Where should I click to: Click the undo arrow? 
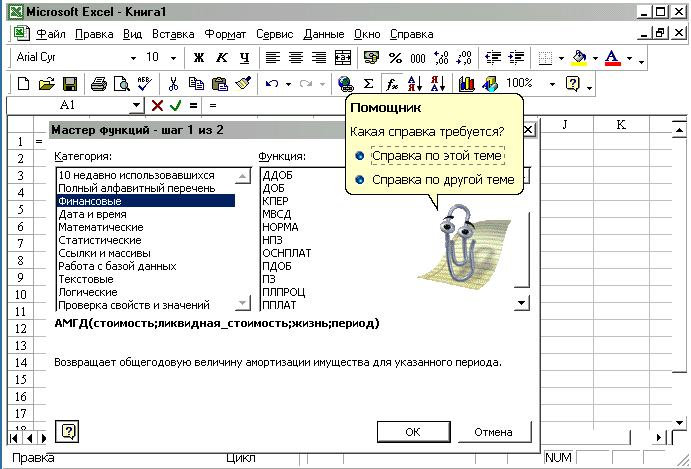(x=272, y=84)
